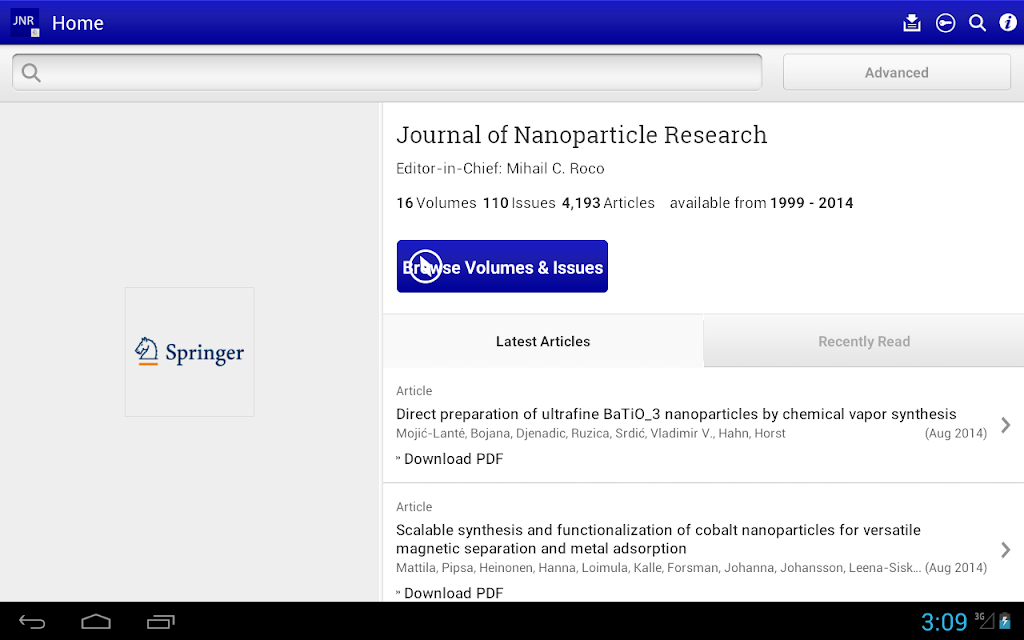The image size is (1024, 640).
Task: Switch to the Recently Read tab
Action: (863, 342)
